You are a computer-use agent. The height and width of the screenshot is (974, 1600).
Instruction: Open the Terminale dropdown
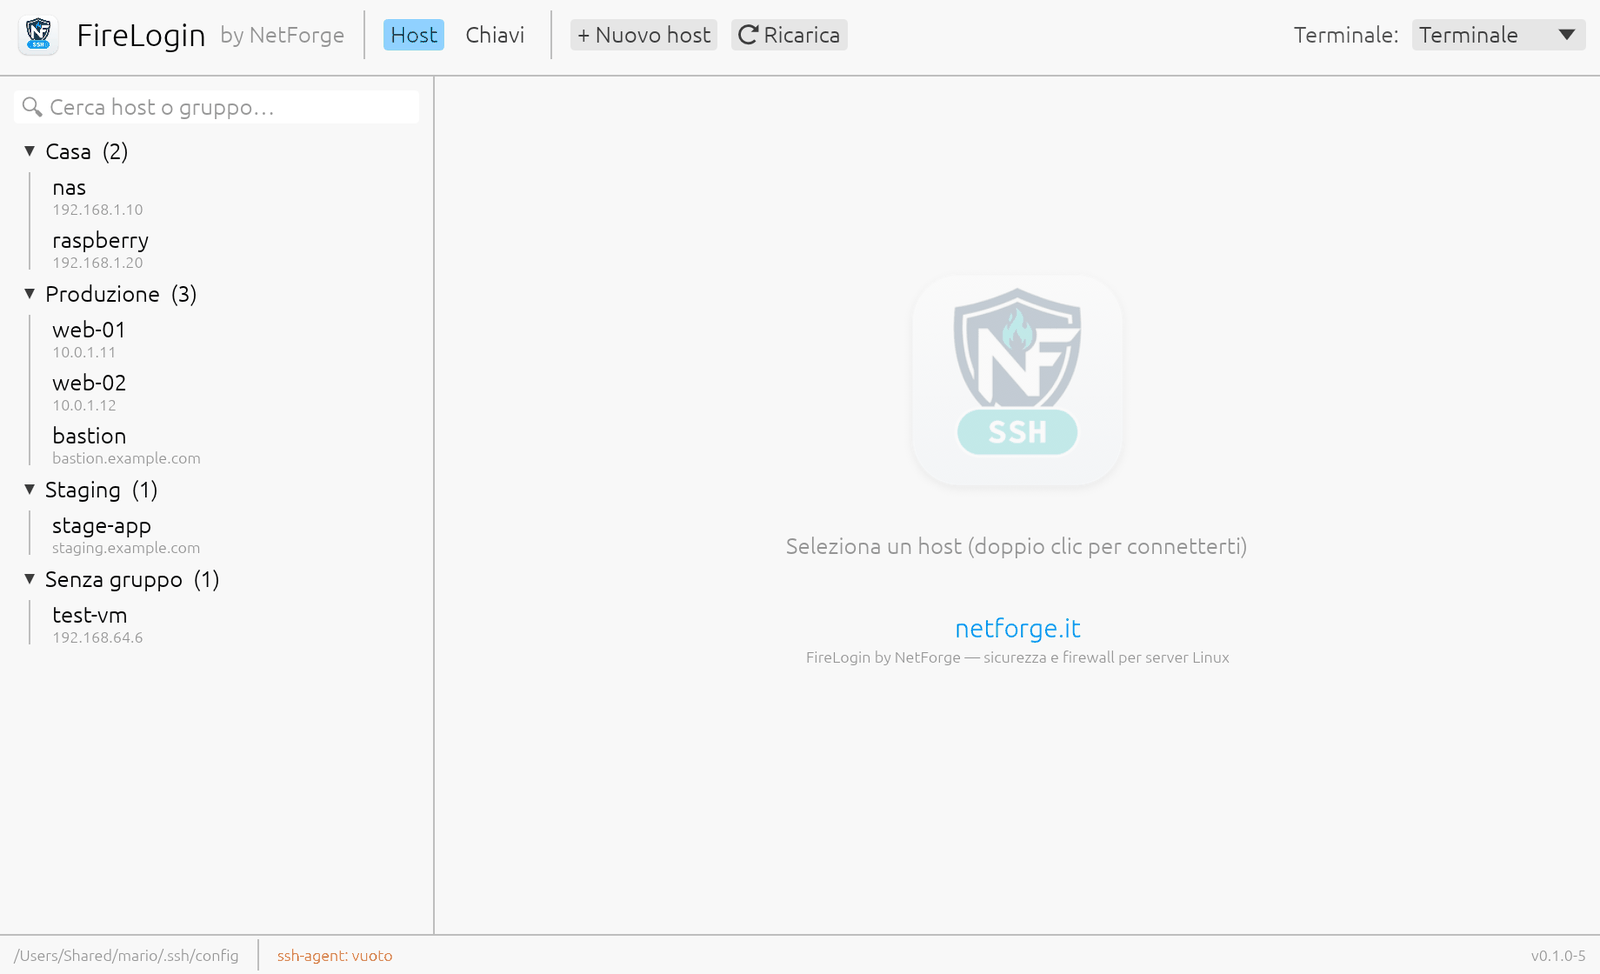click(1498, 35)
